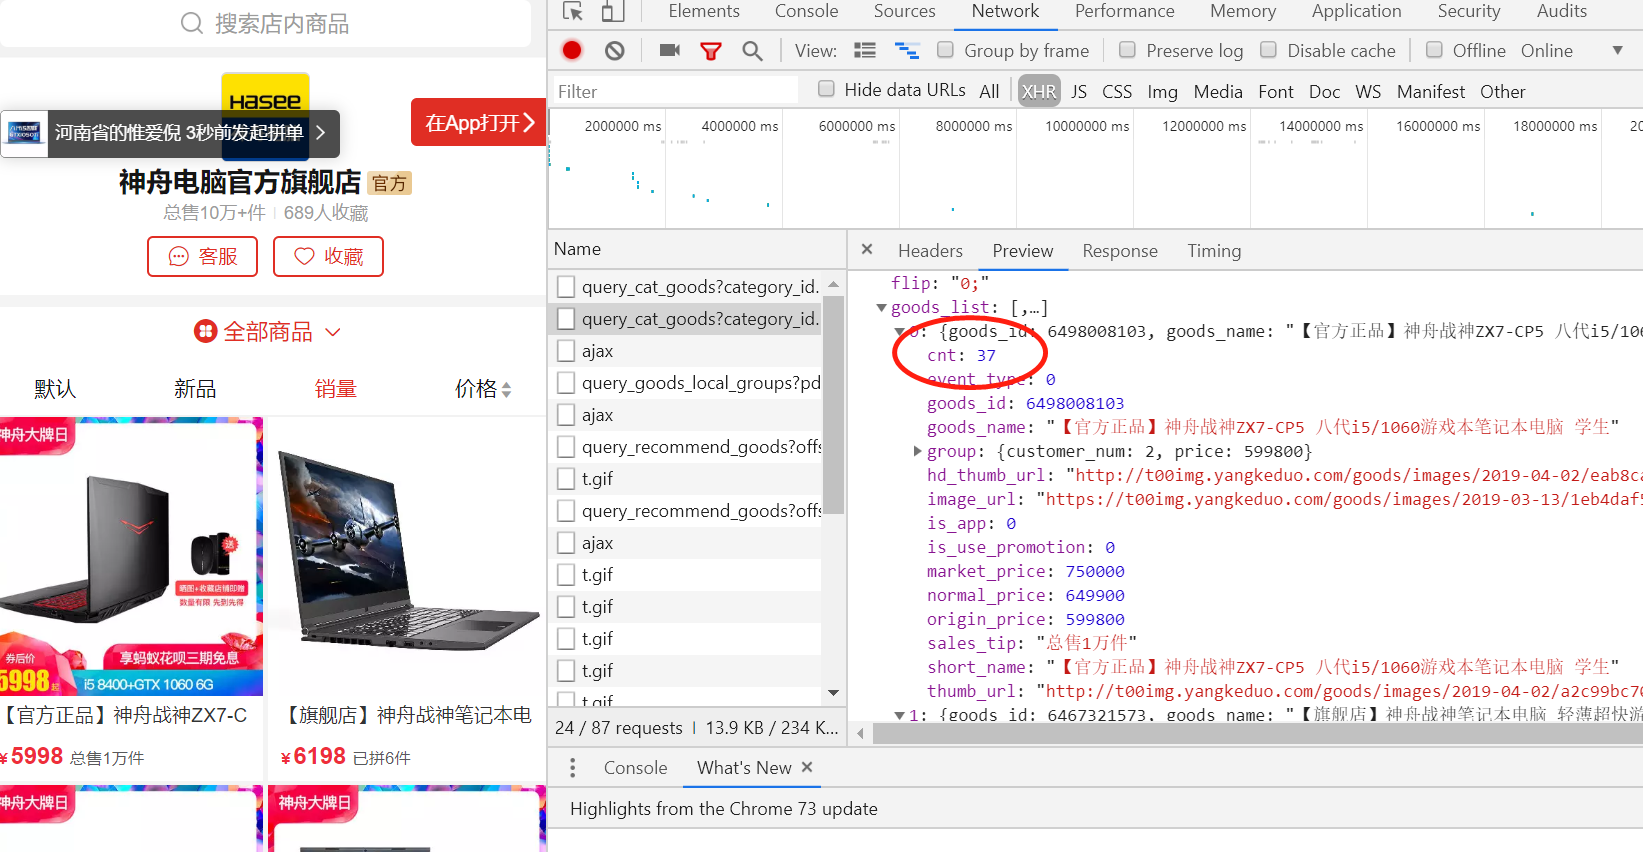
Task: Toggle the red filter funnel icon
Action: point(711,51)
